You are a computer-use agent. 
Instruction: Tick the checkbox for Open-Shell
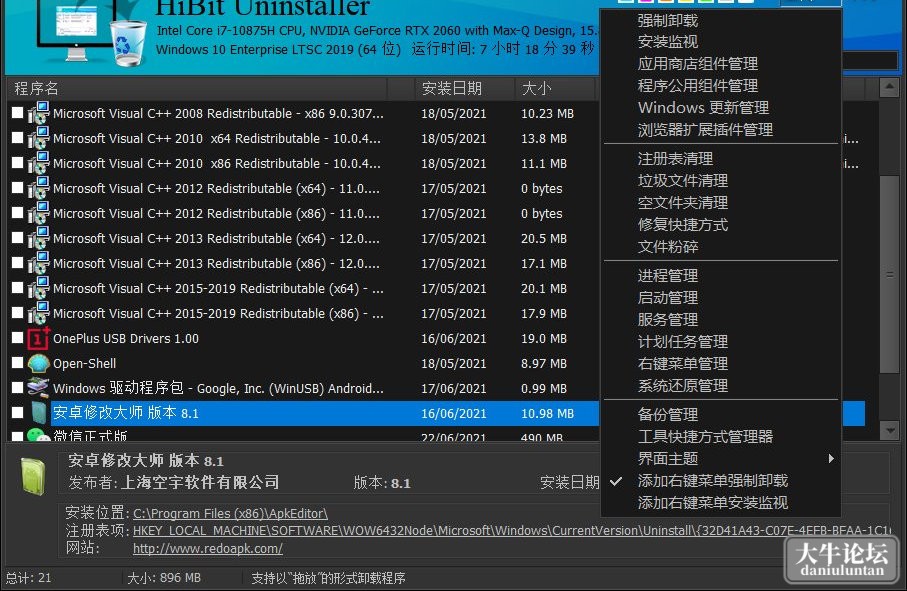coord(17,363)
